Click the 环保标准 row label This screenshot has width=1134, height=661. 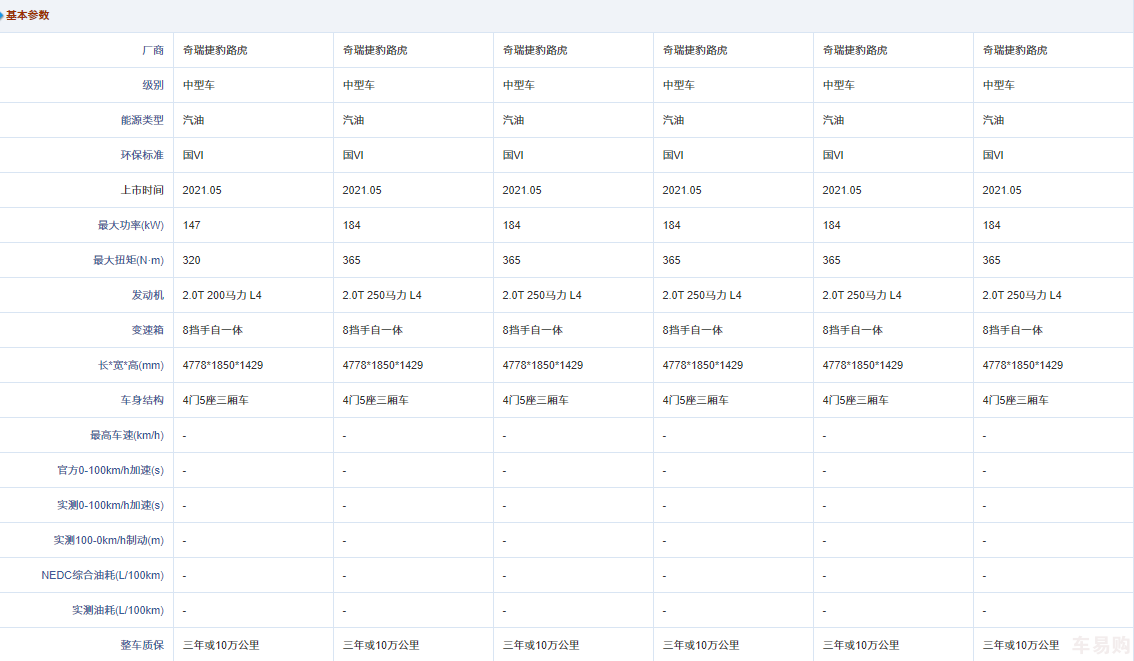coord(142,155)
